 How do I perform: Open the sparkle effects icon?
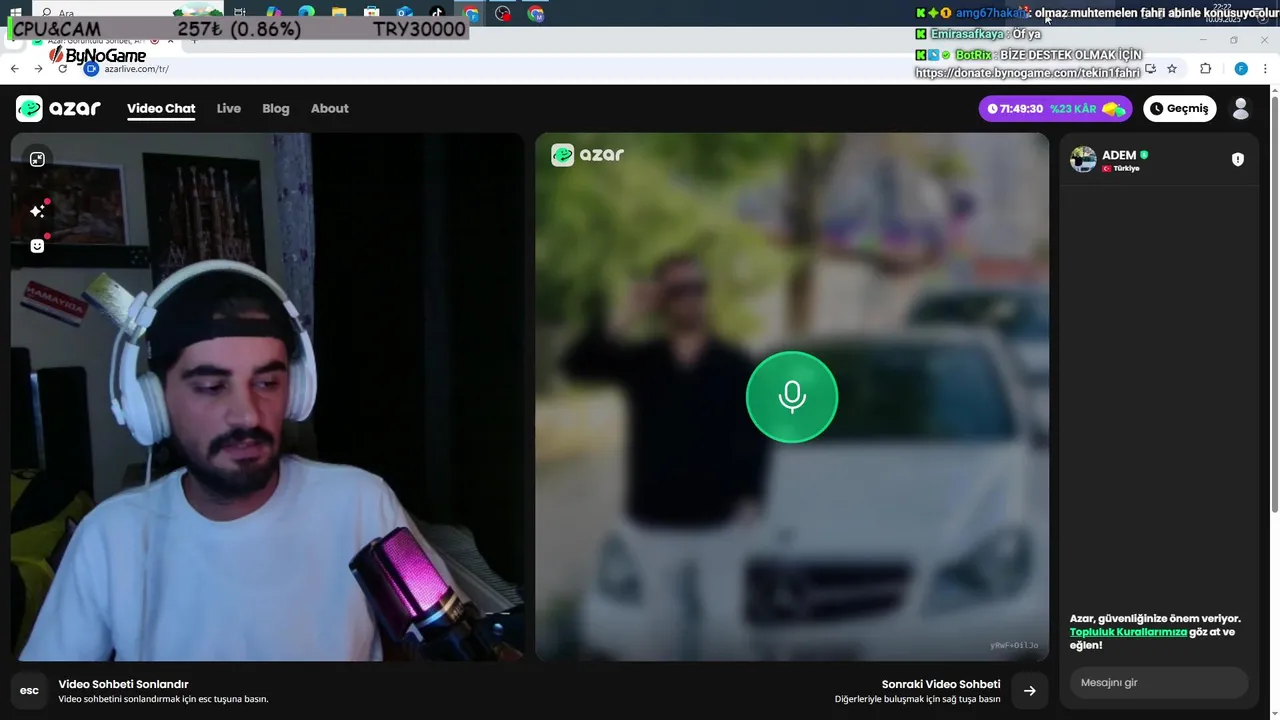[37, 211]
